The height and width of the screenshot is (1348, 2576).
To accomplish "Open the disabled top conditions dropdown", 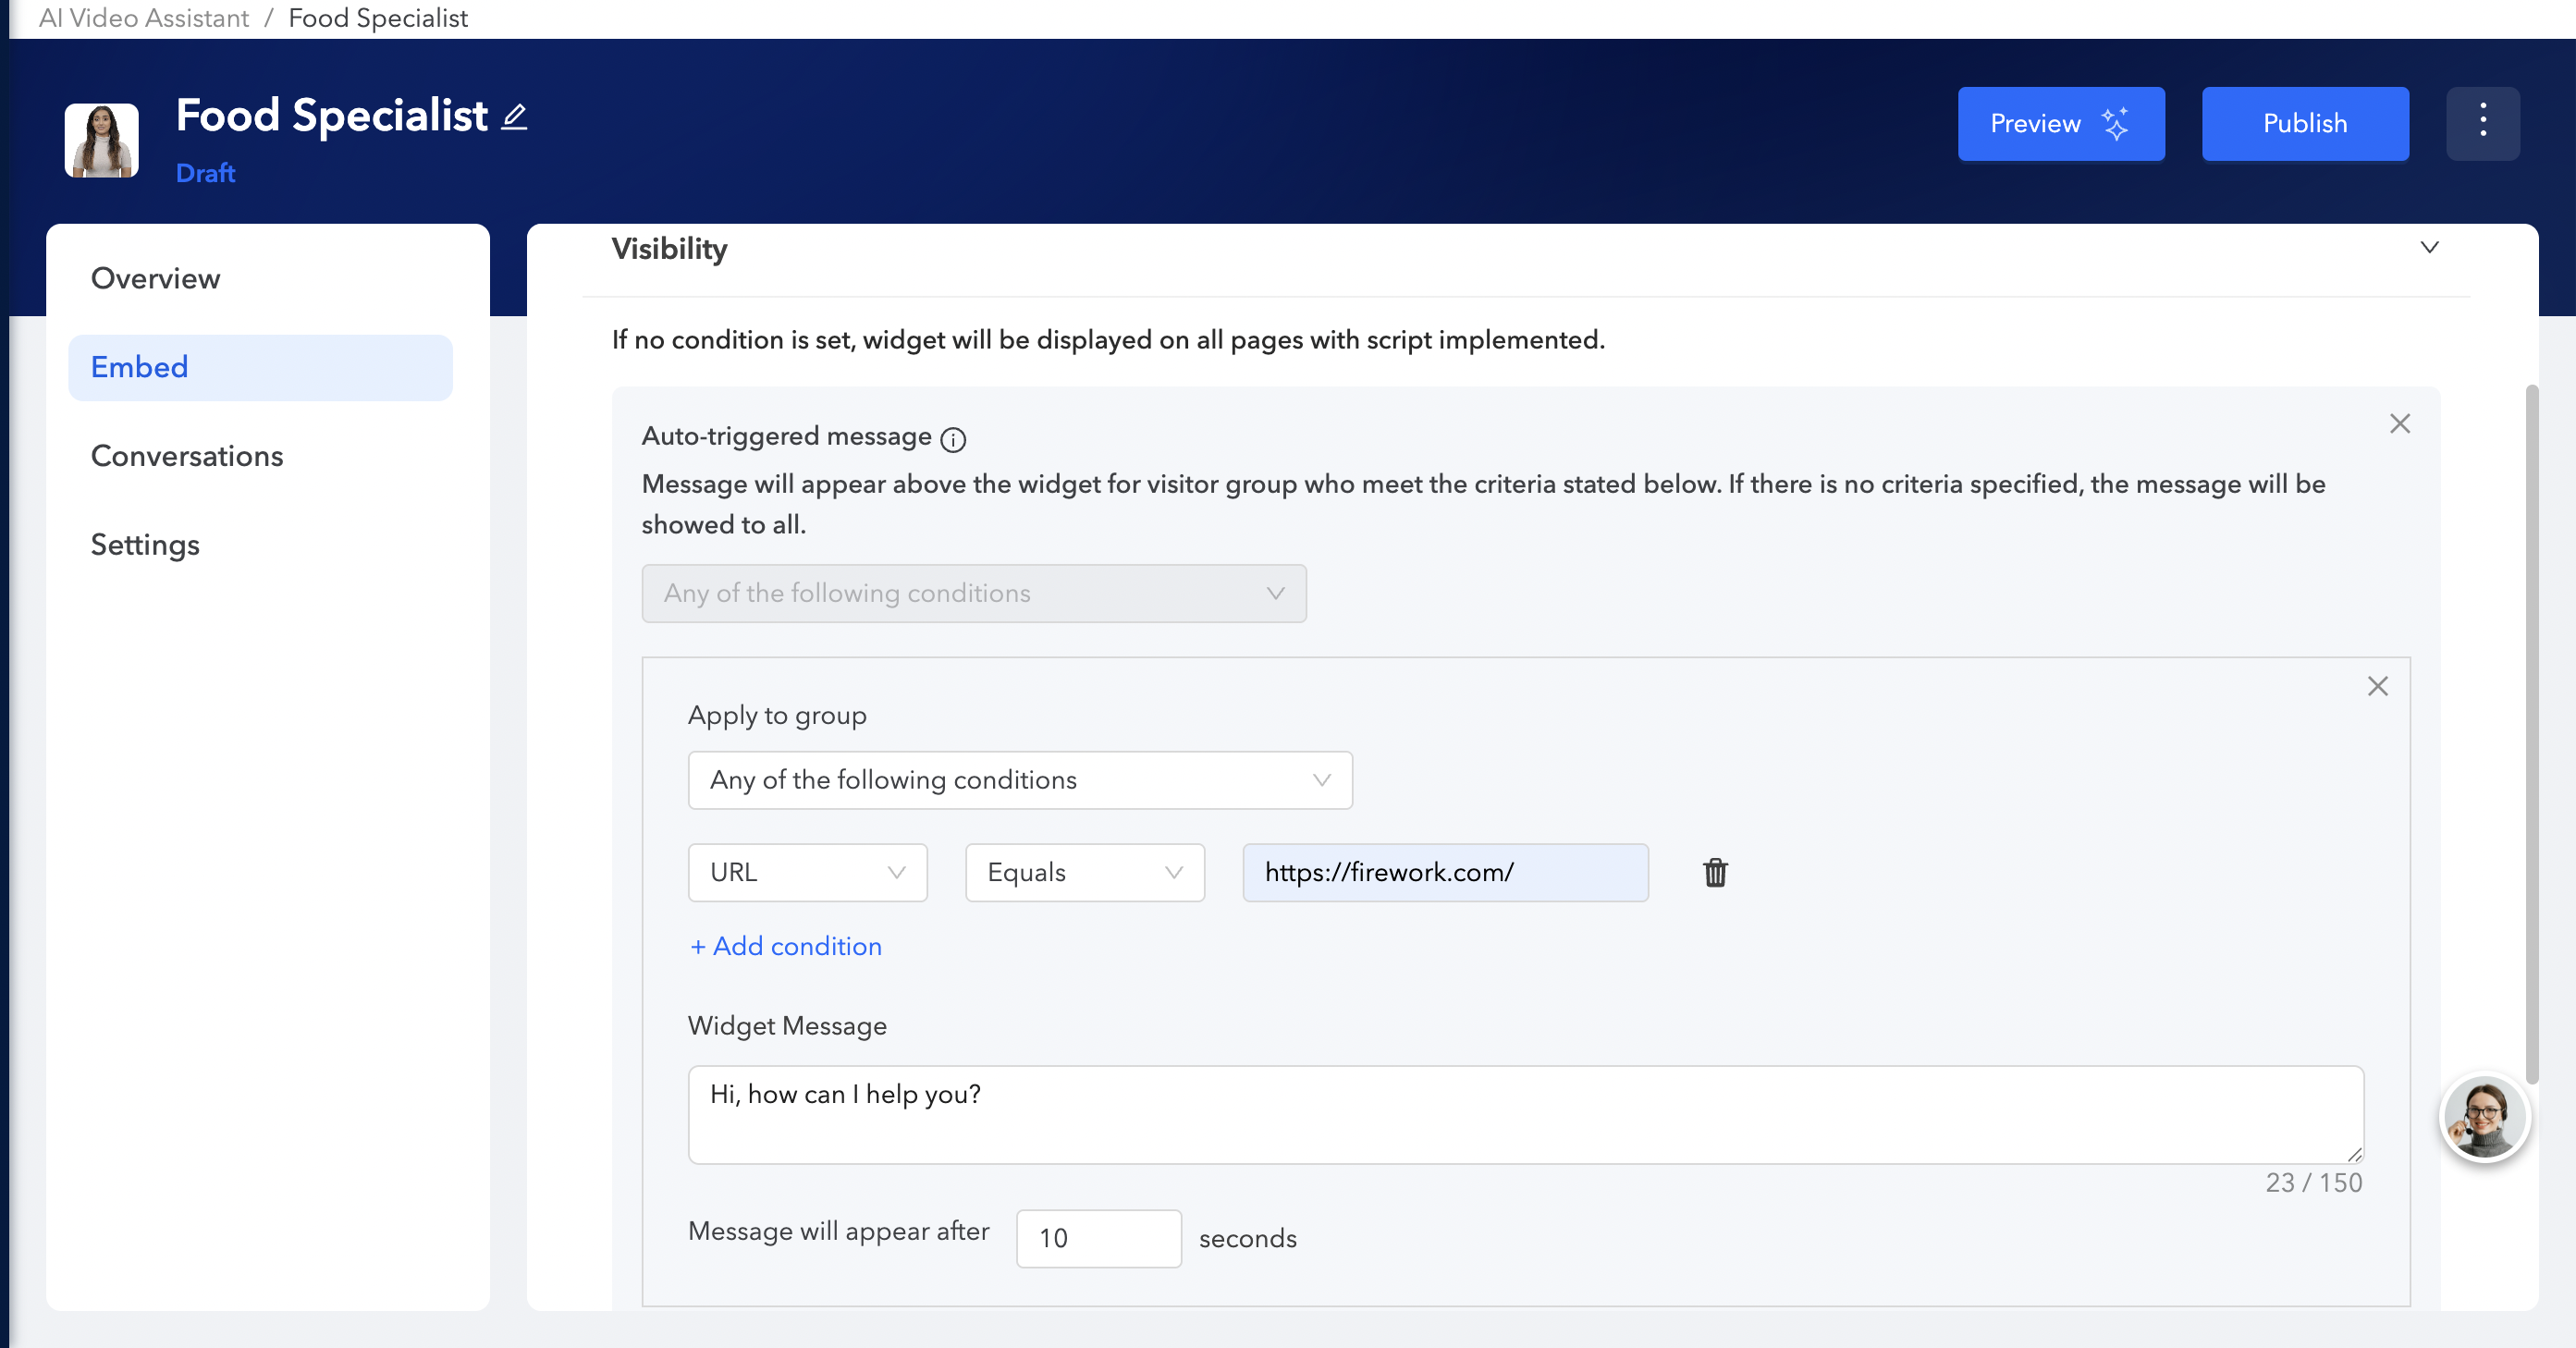I will tap(973, 593).
